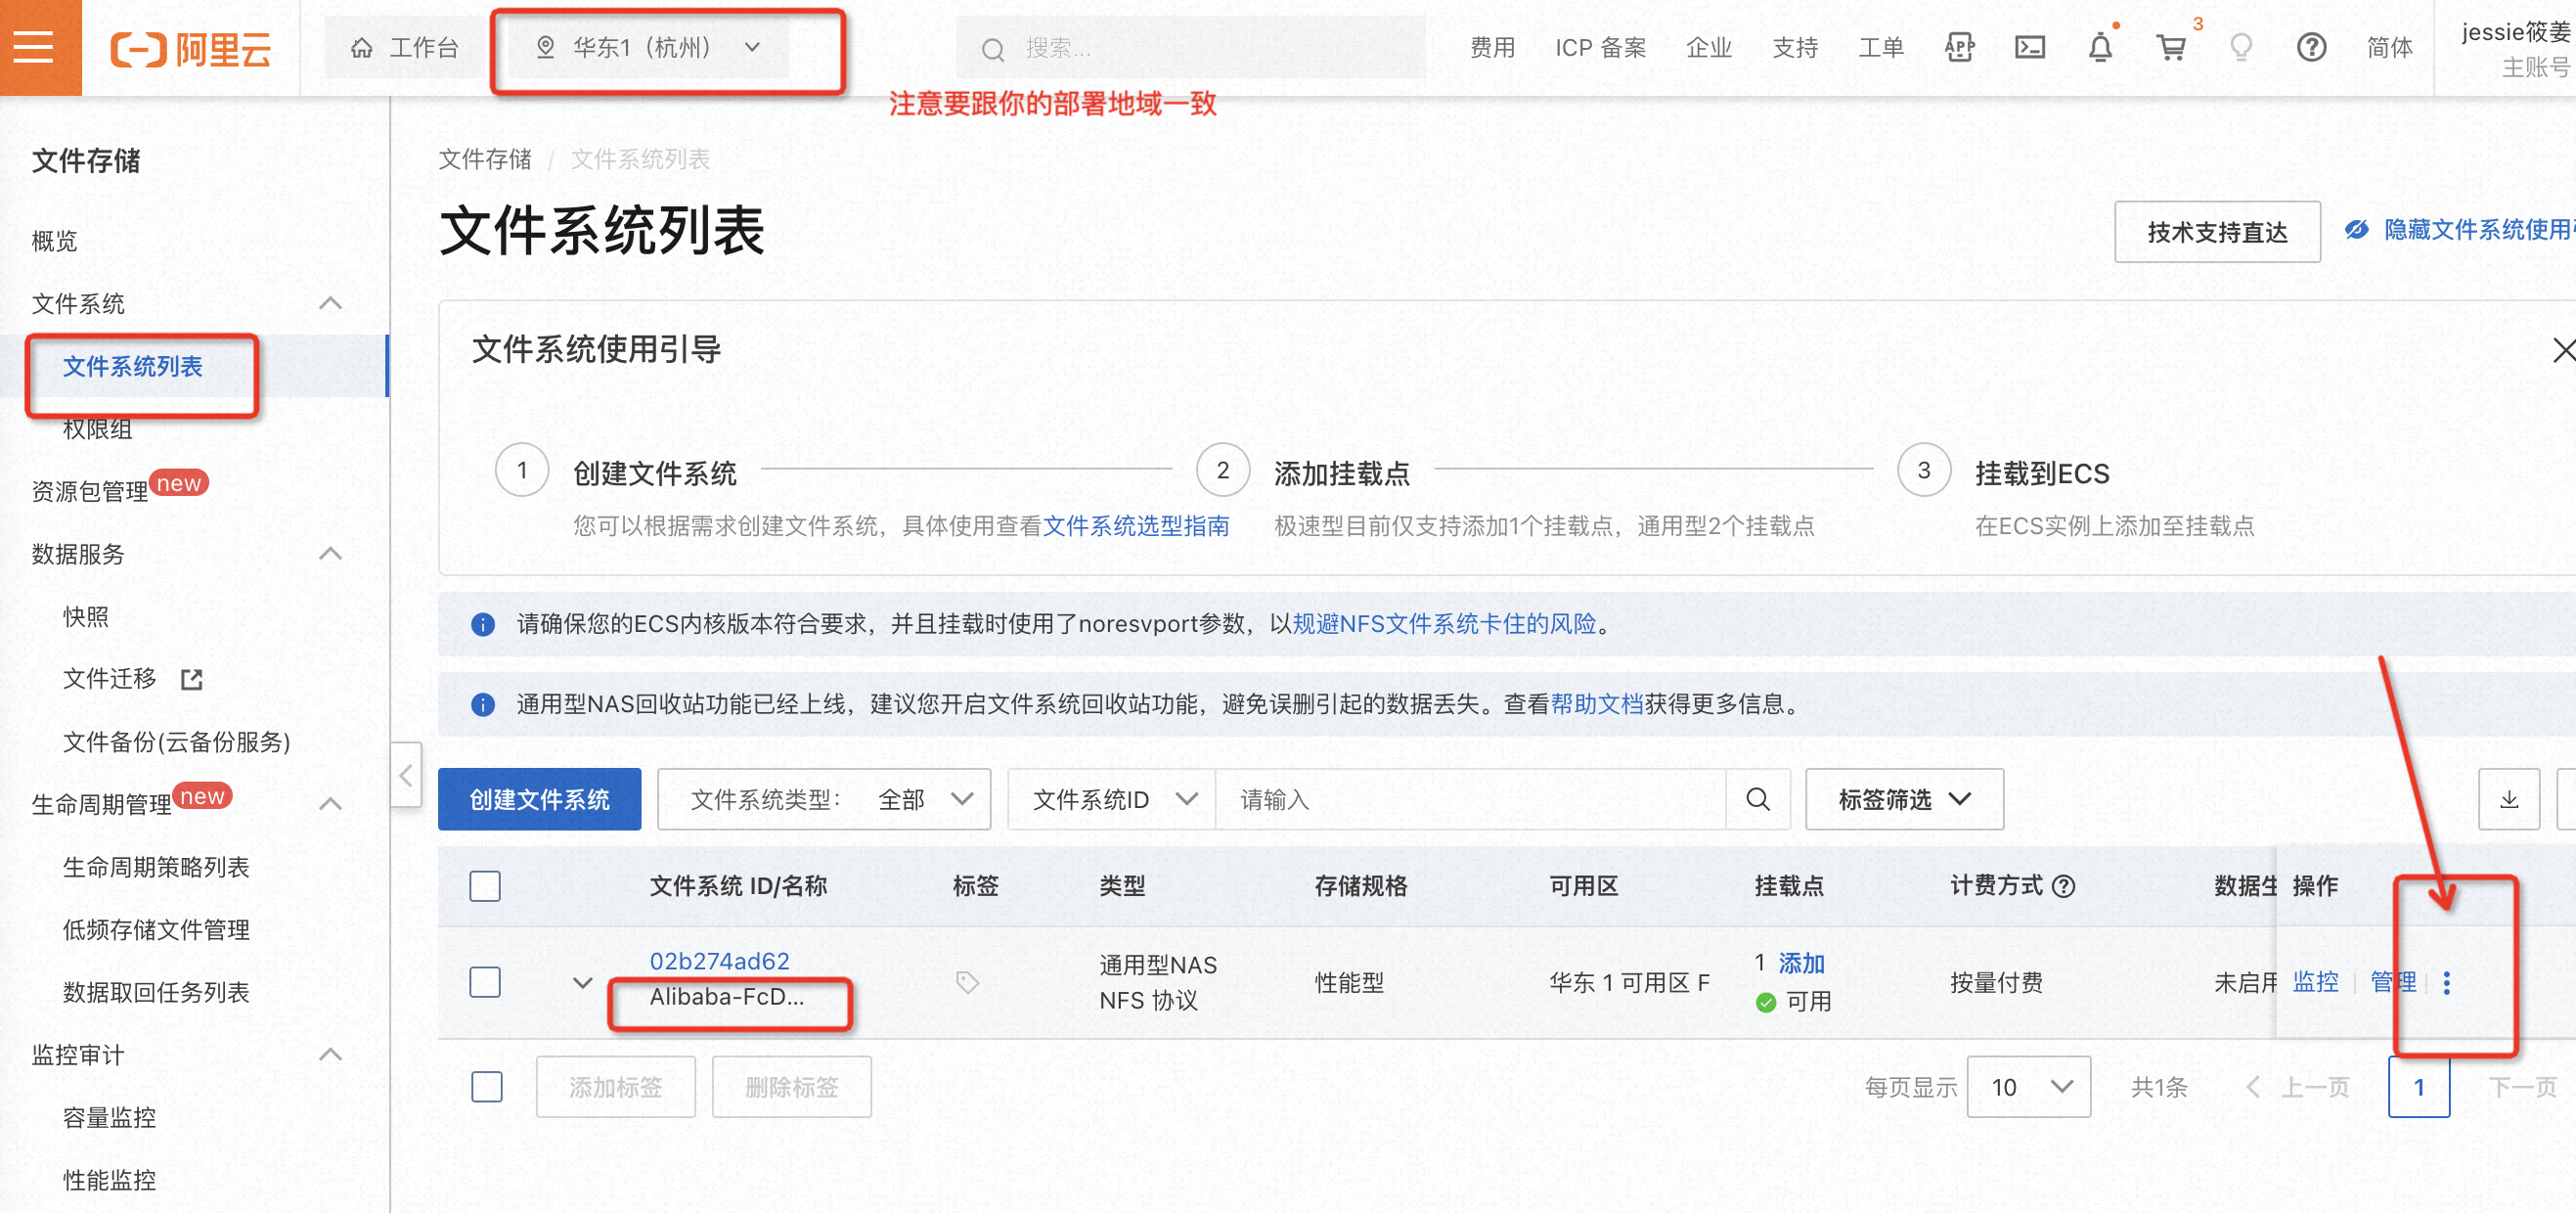
Task: Open the Cloud Shell terminal icon
Action: pos(2029,47)
